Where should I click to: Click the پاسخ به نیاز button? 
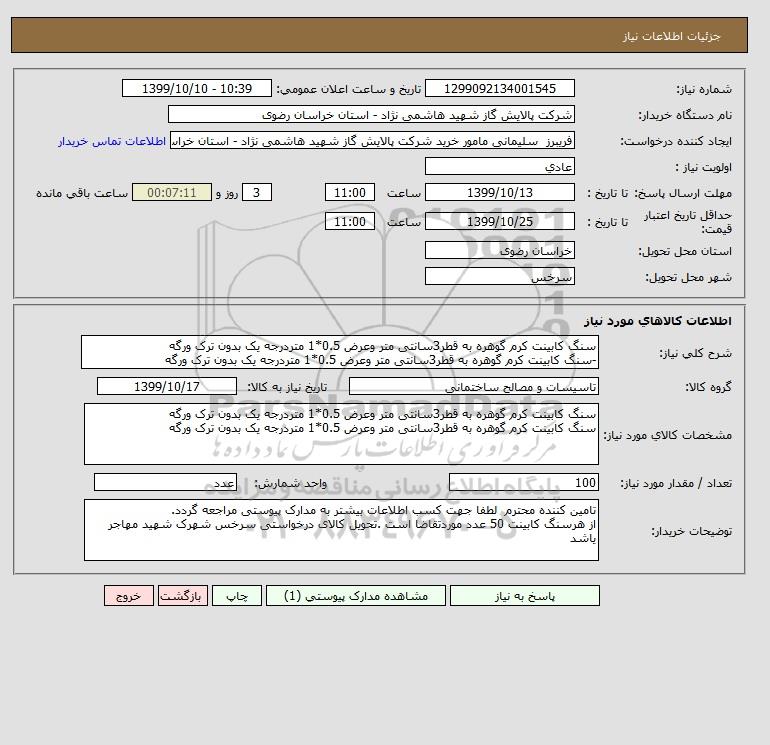click(x=524, y=595)
